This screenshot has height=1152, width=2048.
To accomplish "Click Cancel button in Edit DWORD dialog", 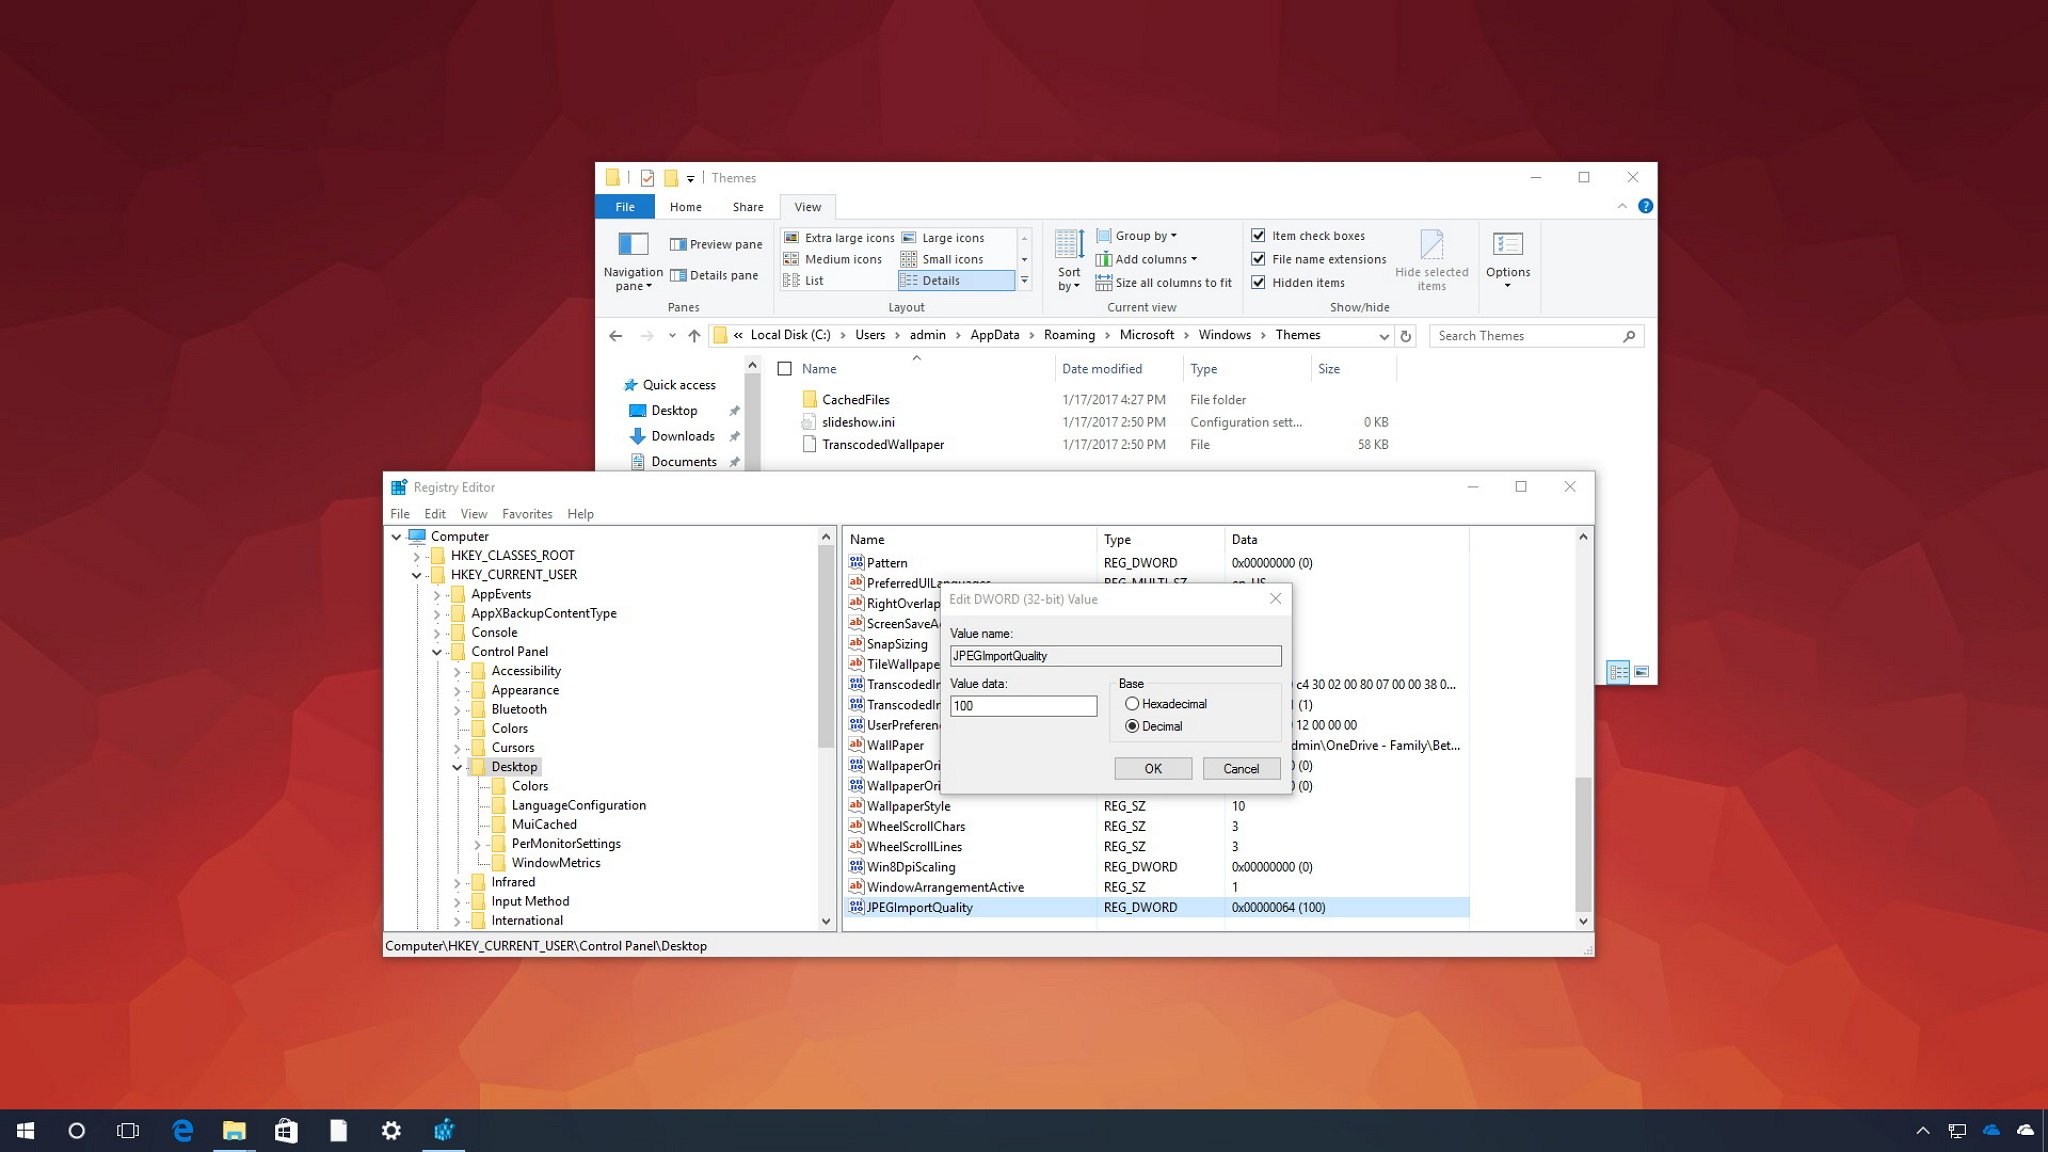I will pyautogui.click(x=1241, y=768).
